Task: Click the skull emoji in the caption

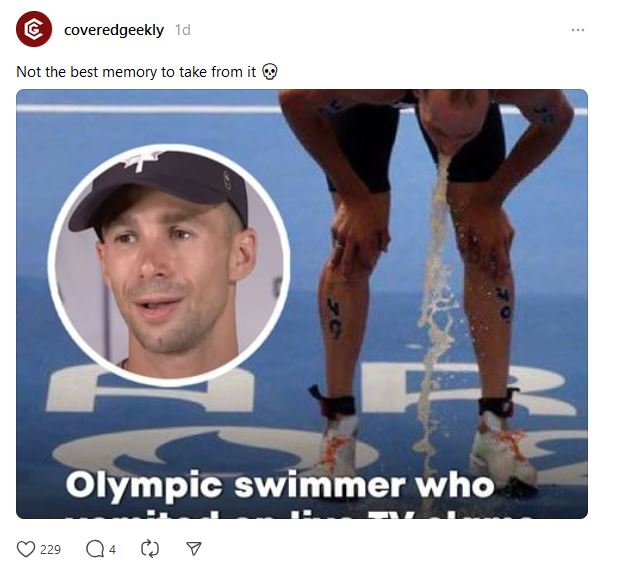Action: coord(269,72)
